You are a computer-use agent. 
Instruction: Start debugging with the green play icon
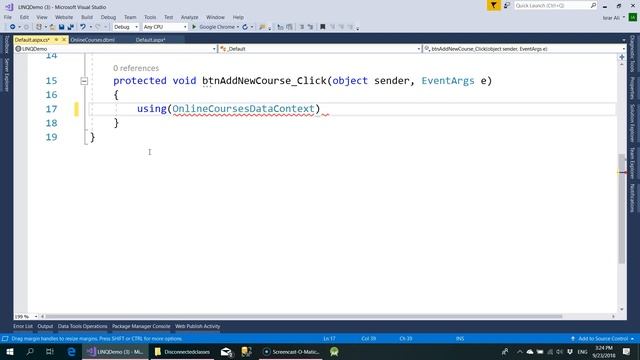click(x=194, y=27)
